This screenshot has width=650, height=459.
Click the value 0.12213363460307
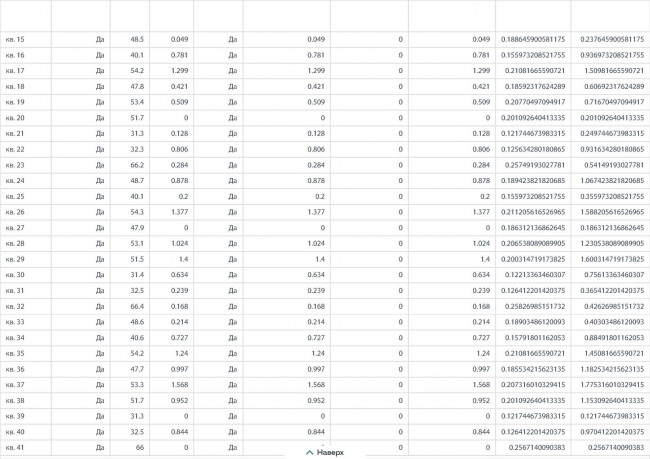coord(535,275)
